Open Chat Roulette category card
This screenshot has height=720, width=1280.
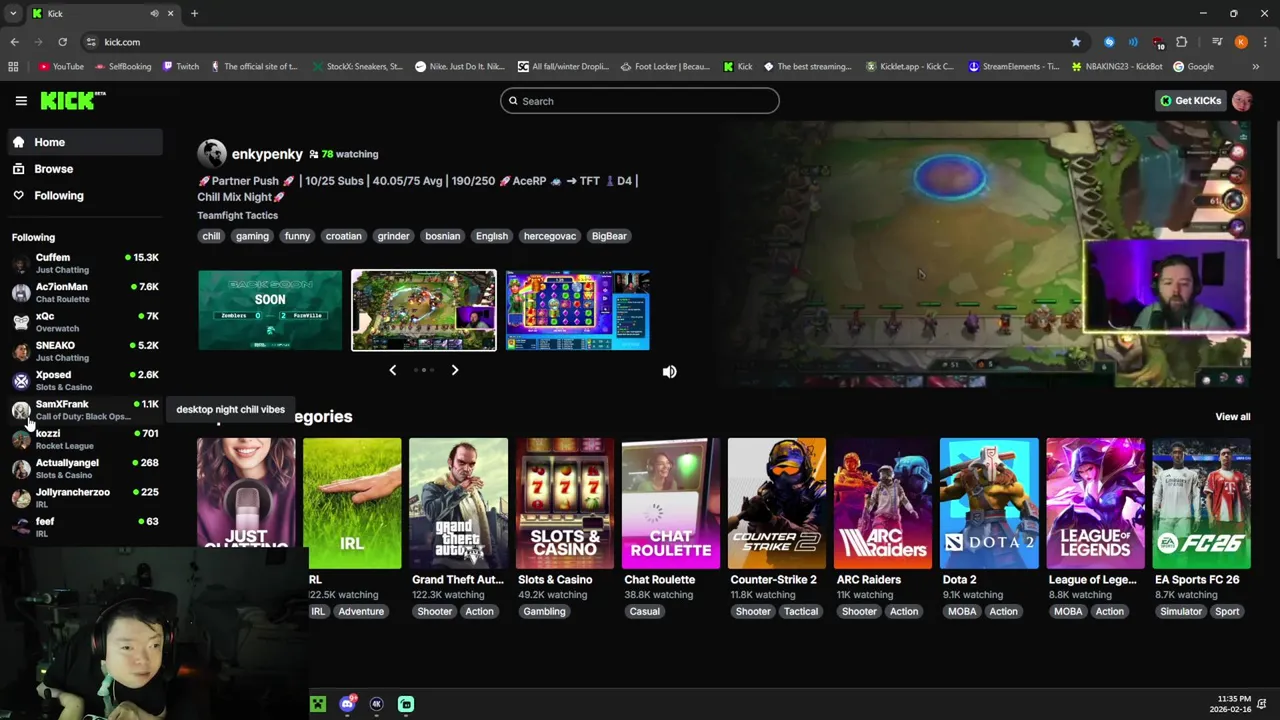point(671,526)
